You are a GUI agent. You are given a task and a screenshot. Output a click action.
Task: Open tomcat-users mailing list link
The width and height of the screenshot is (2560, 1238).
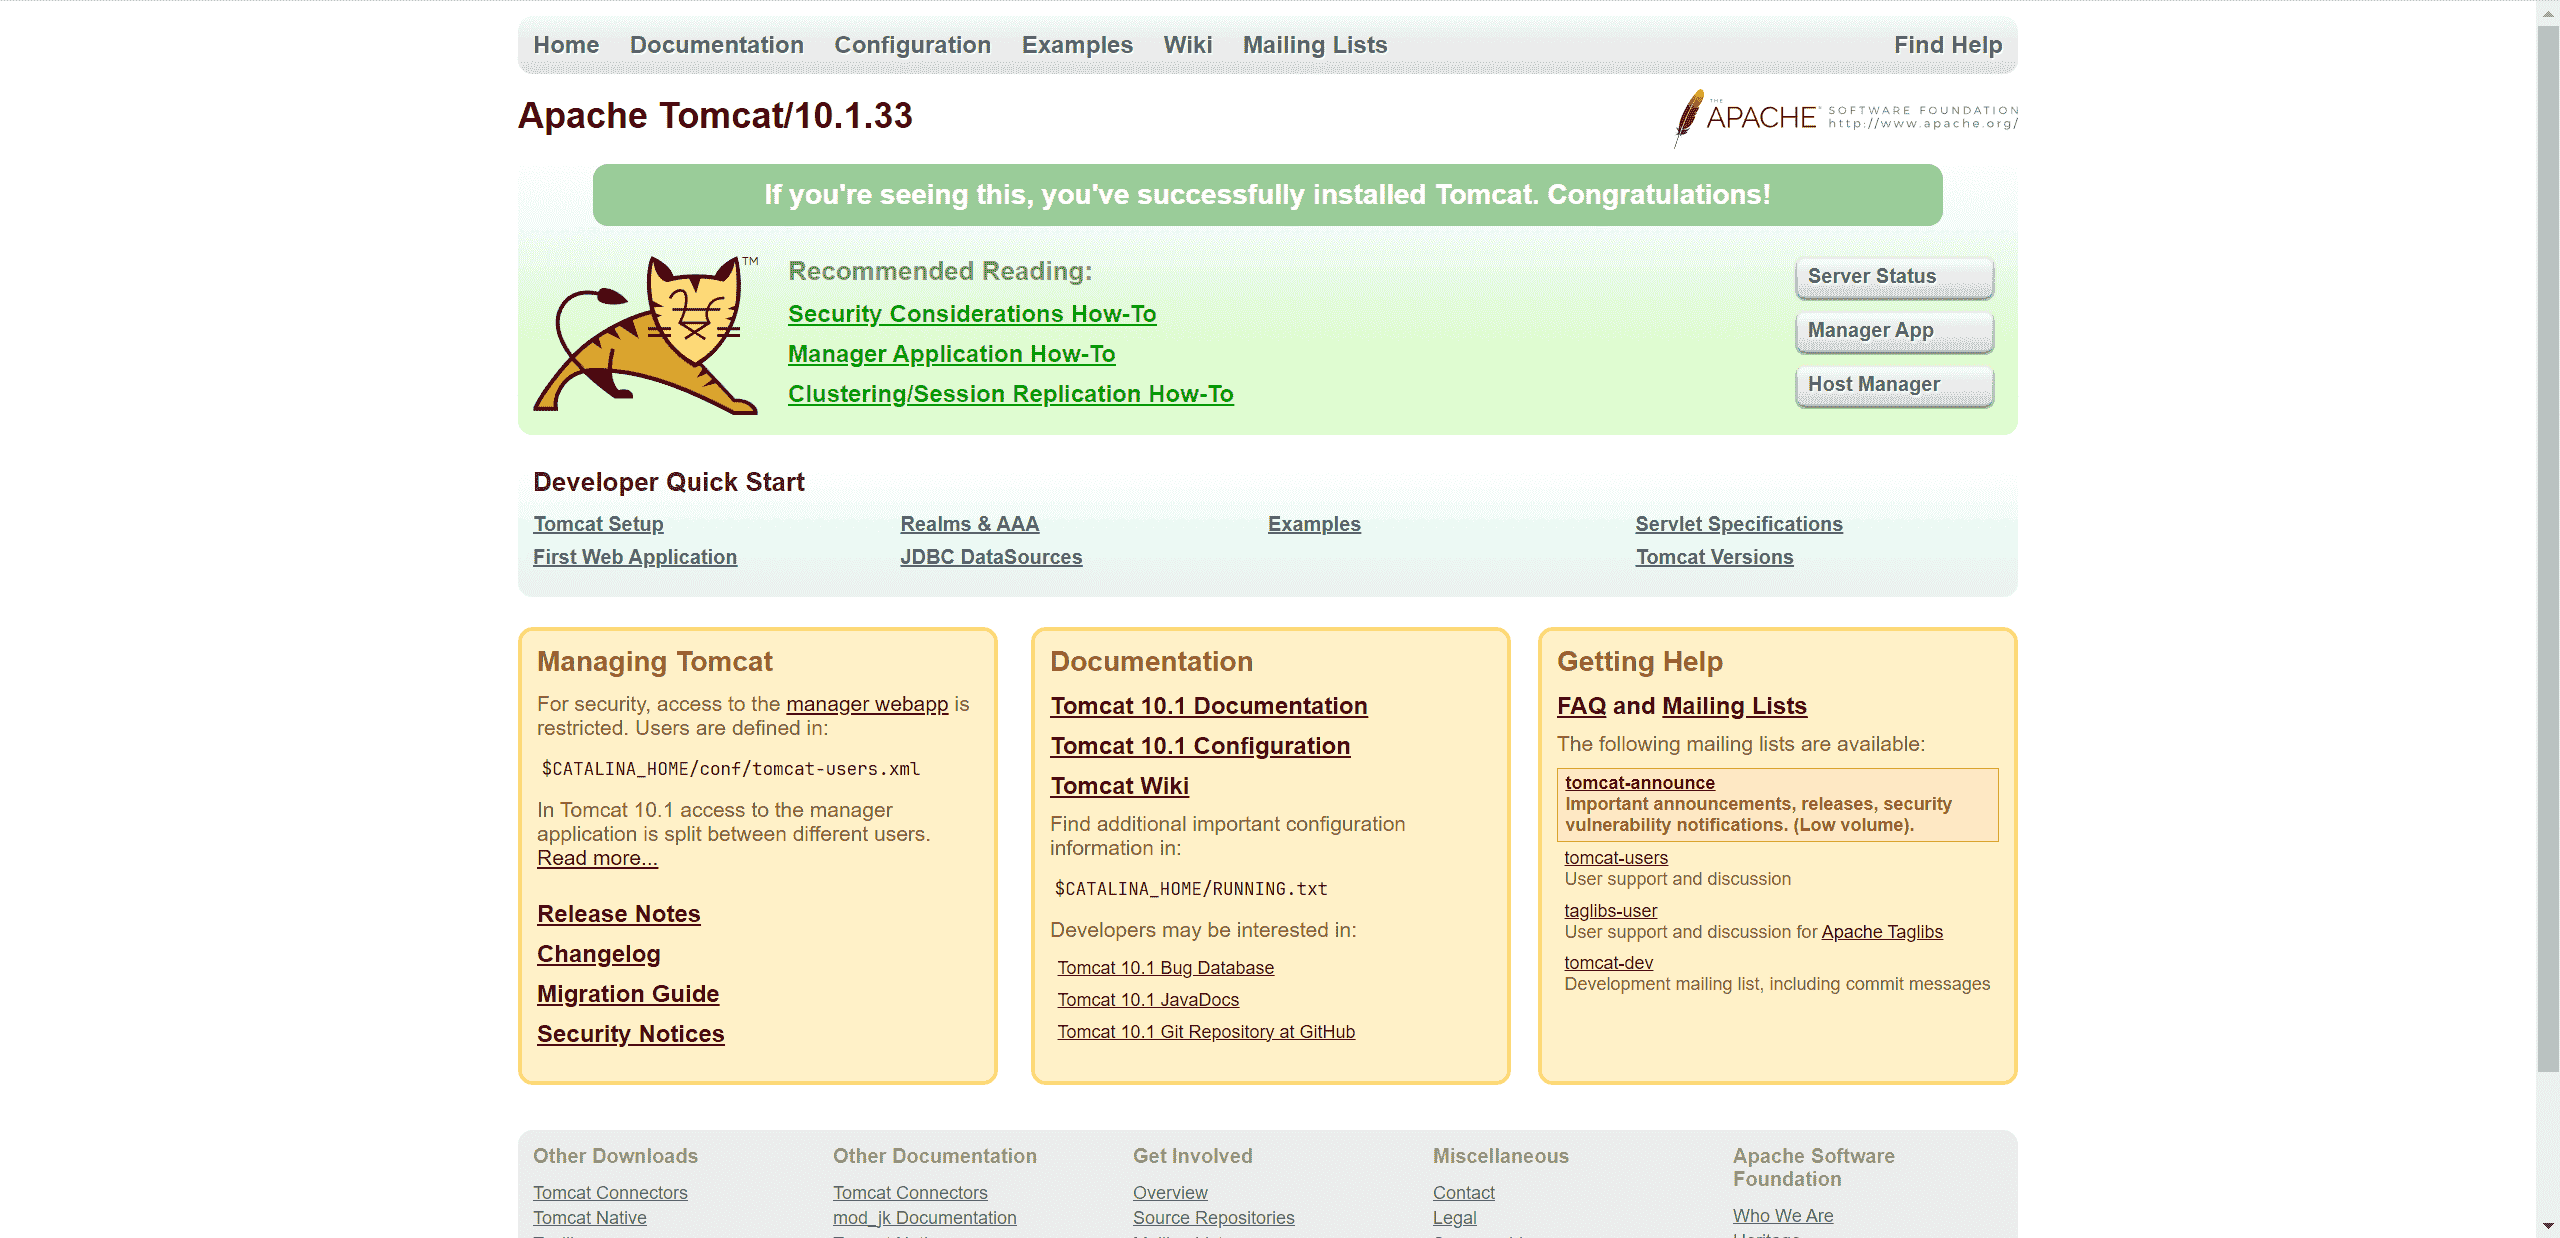[x=1615, y=858]
